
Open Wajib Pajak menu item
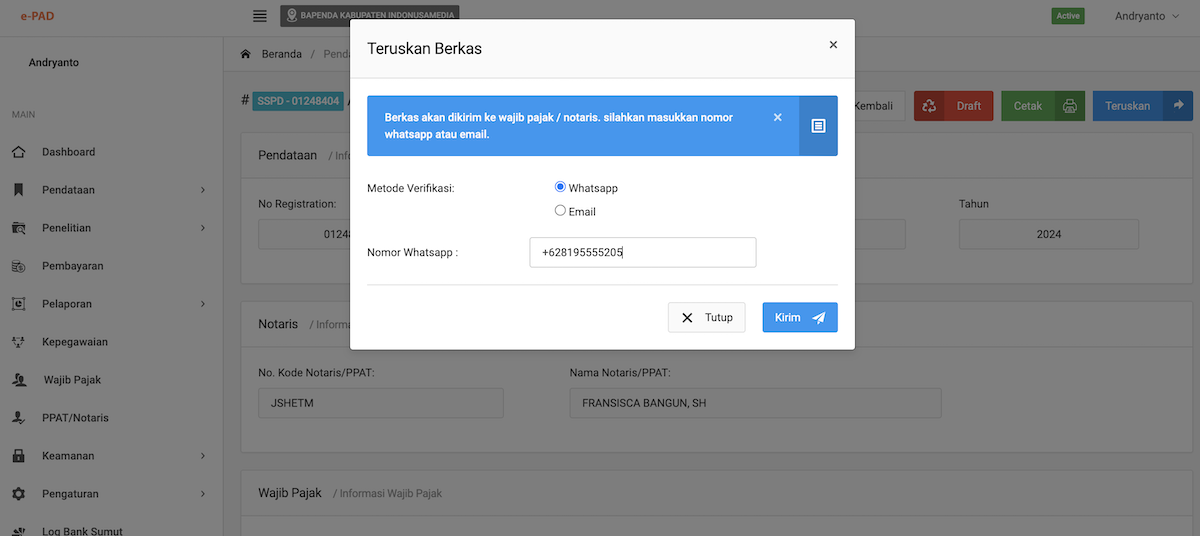[72, 380]
